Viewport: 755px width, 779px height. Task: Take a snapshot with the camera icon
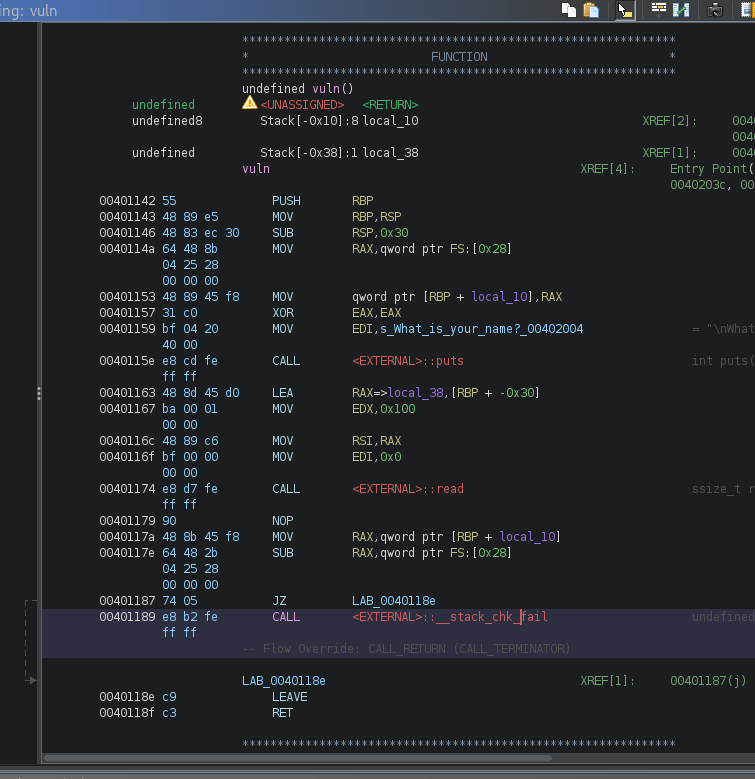pos(716,10)
